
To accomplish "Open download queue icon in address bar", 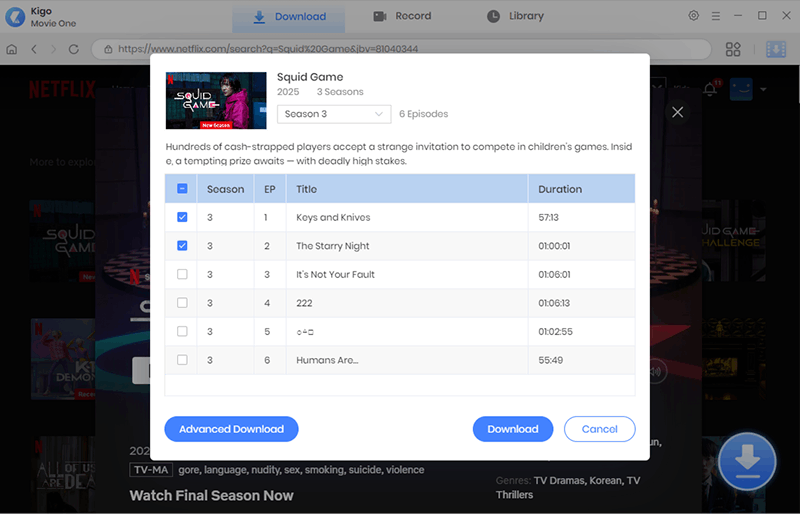I will [x=776, y=49].
